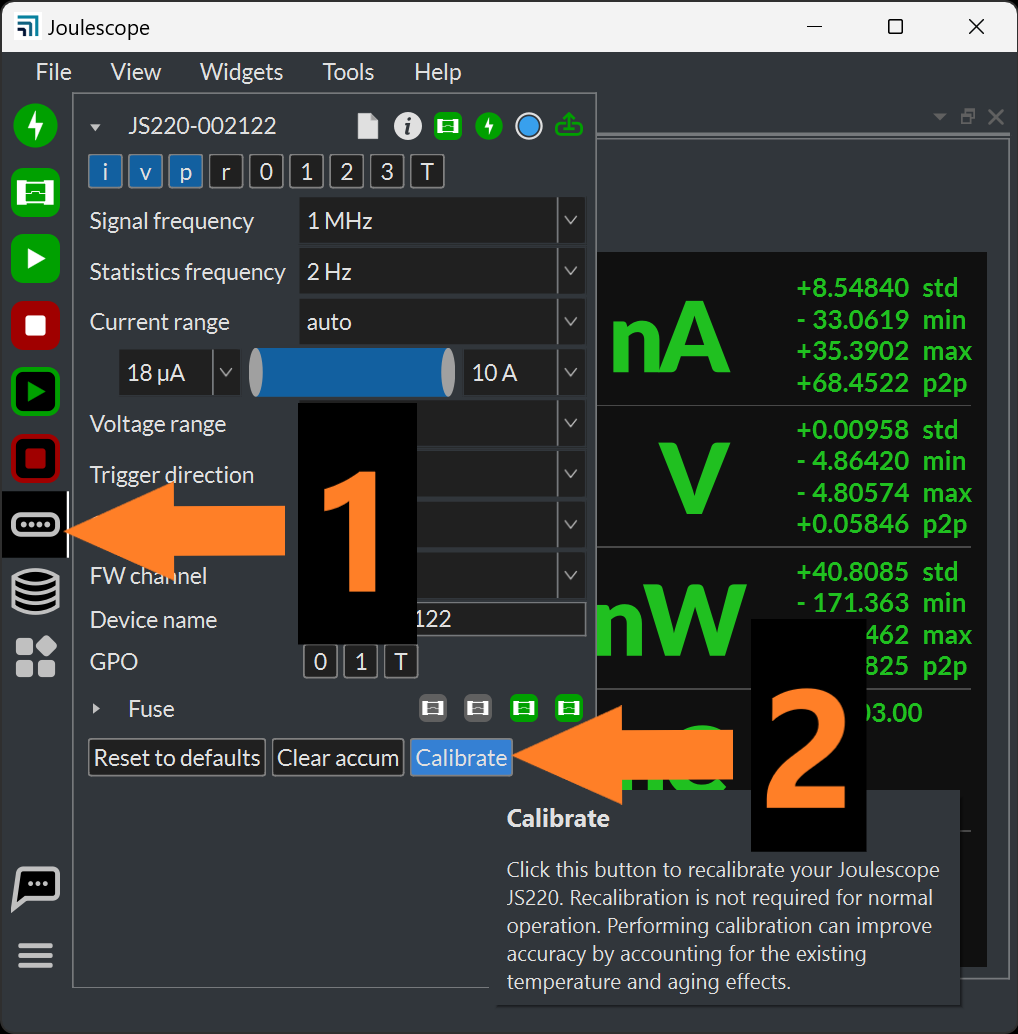Click the outlined red stop-record icon
This screenshot has width=1018, height=1034.
[36, 458]
